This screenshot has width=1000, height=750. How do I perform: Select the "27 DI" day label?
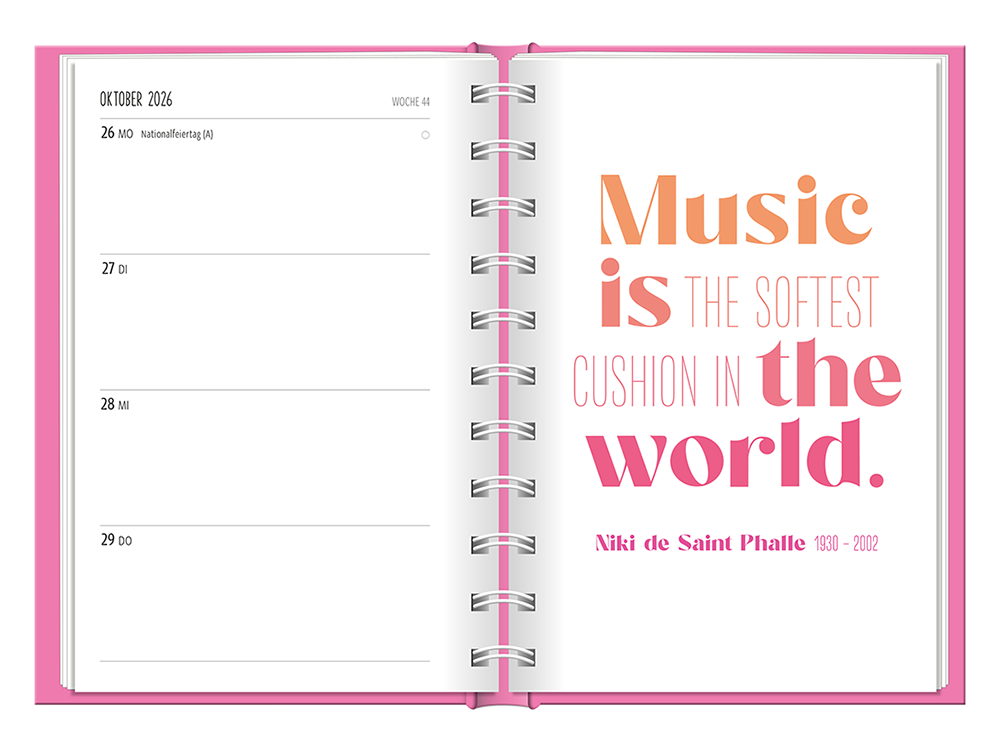coord(115,269)
